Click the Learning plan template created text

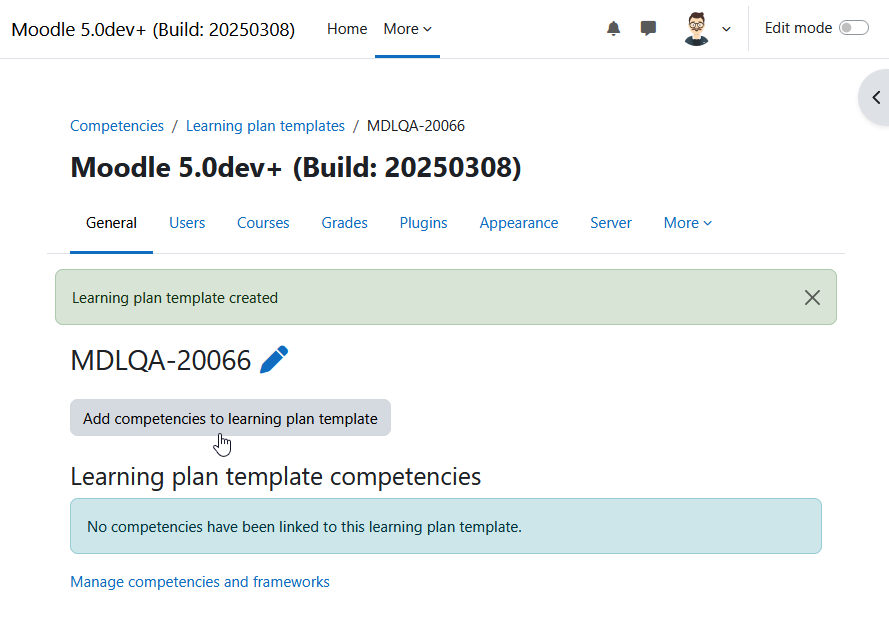[x=175, y=298]
